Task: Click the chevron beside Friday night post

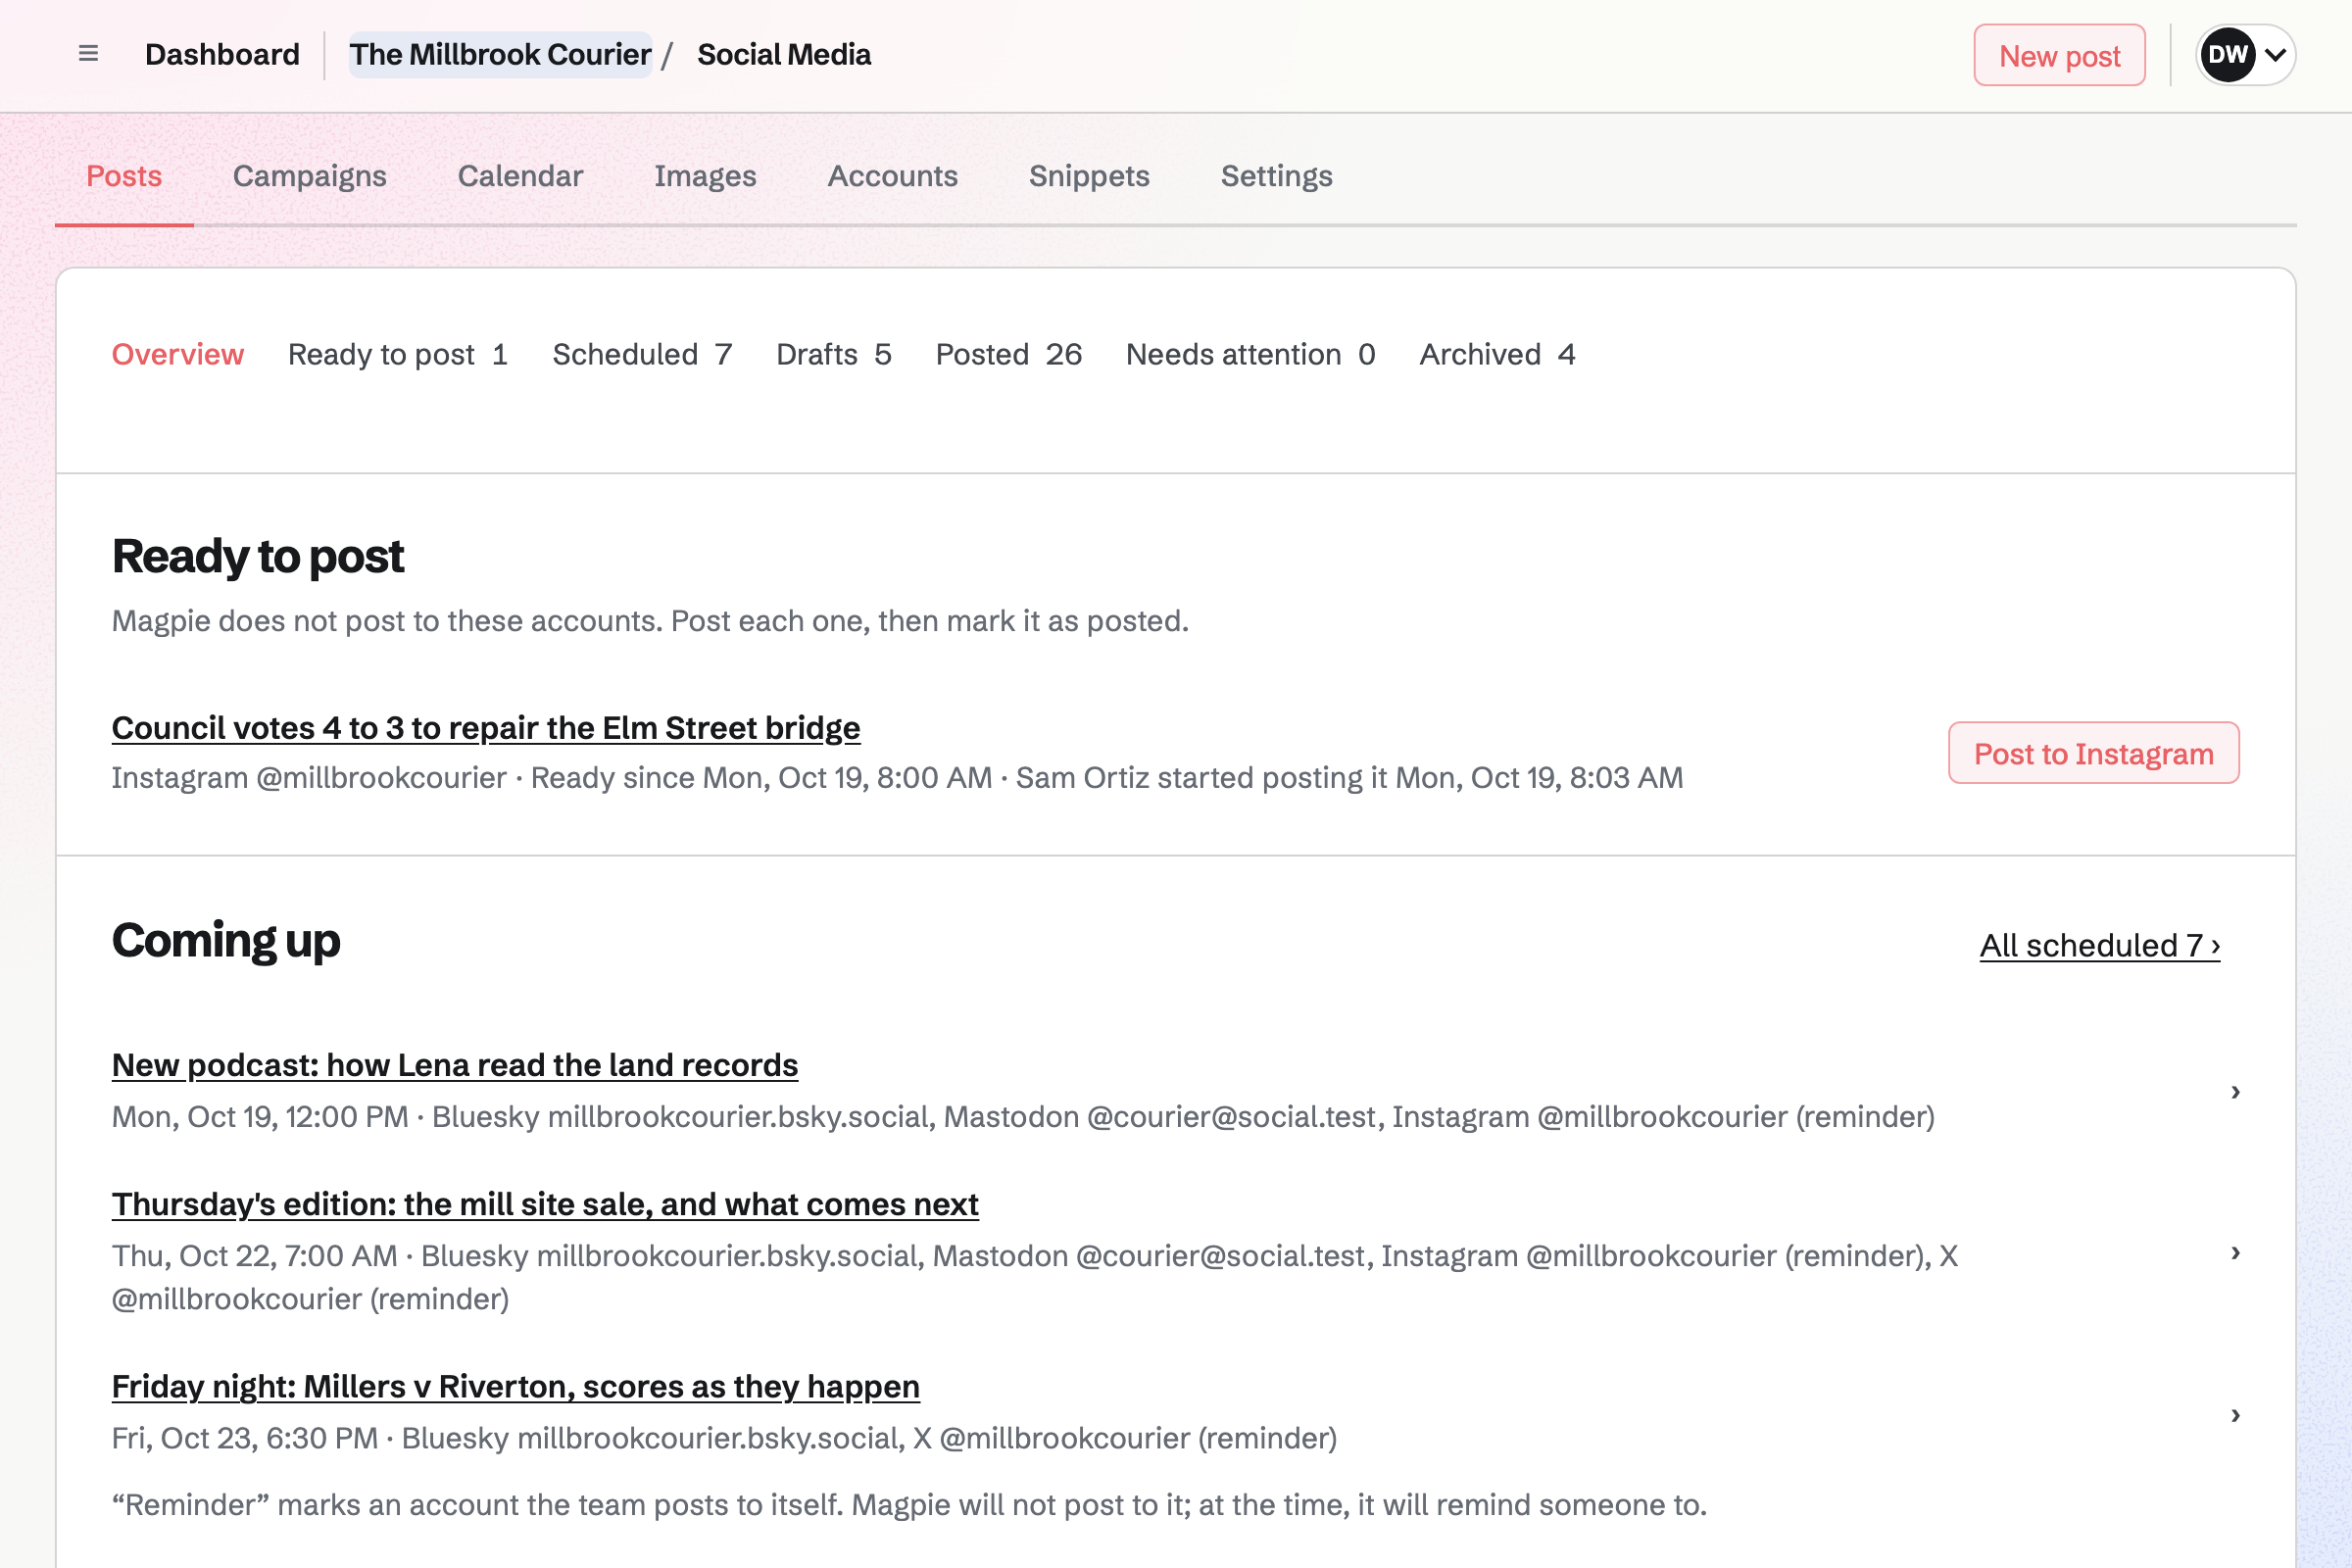Action: [x=2235, y=1414]
